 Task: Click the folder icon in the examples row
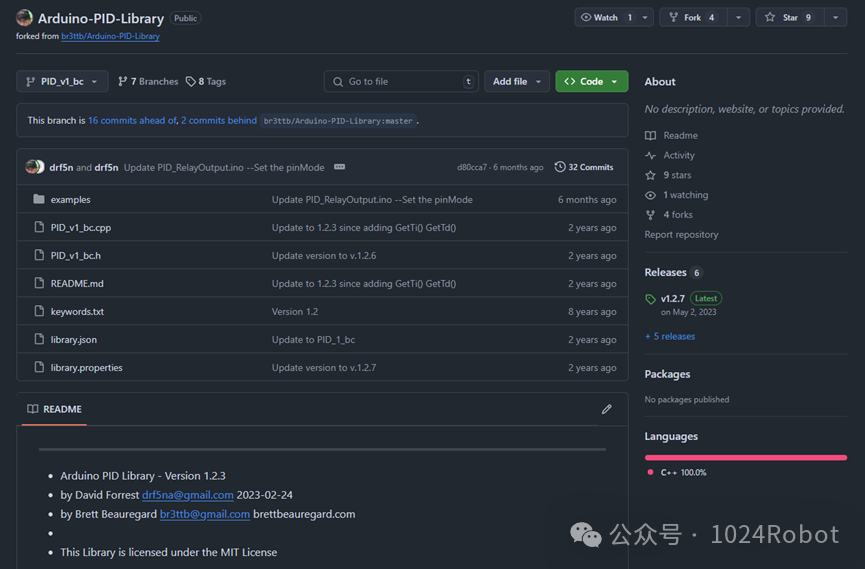39,199
